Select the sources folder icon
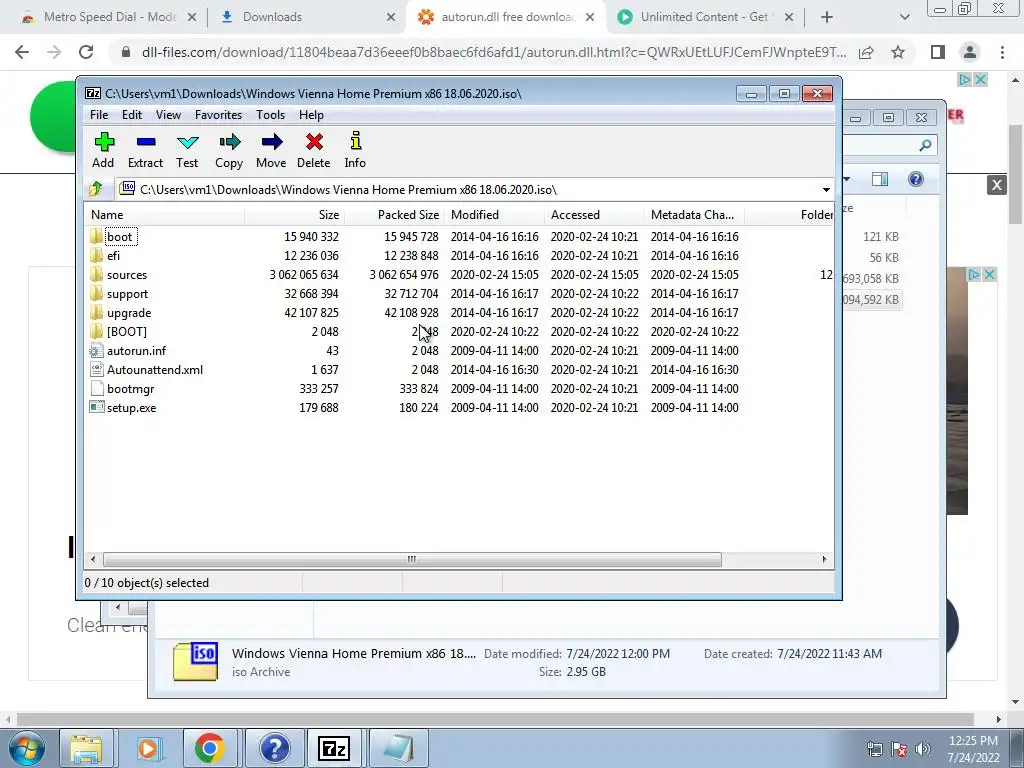This screenshot has height=768, width=1024. pyautogui.click(x=97, y=274)
